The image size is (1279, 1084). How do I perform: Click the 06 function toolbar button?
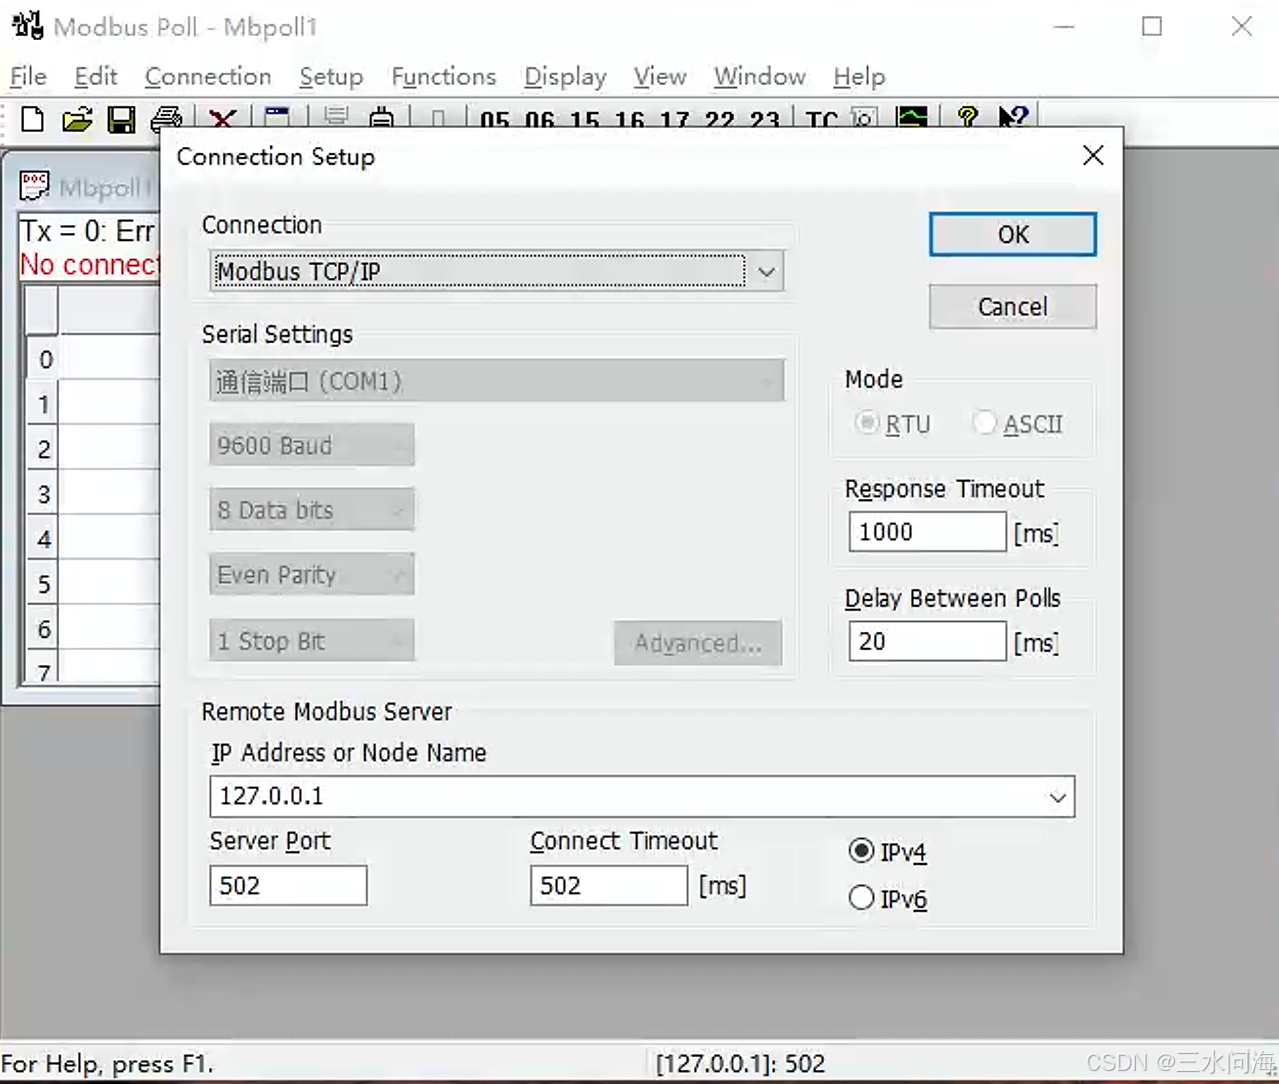540,120
